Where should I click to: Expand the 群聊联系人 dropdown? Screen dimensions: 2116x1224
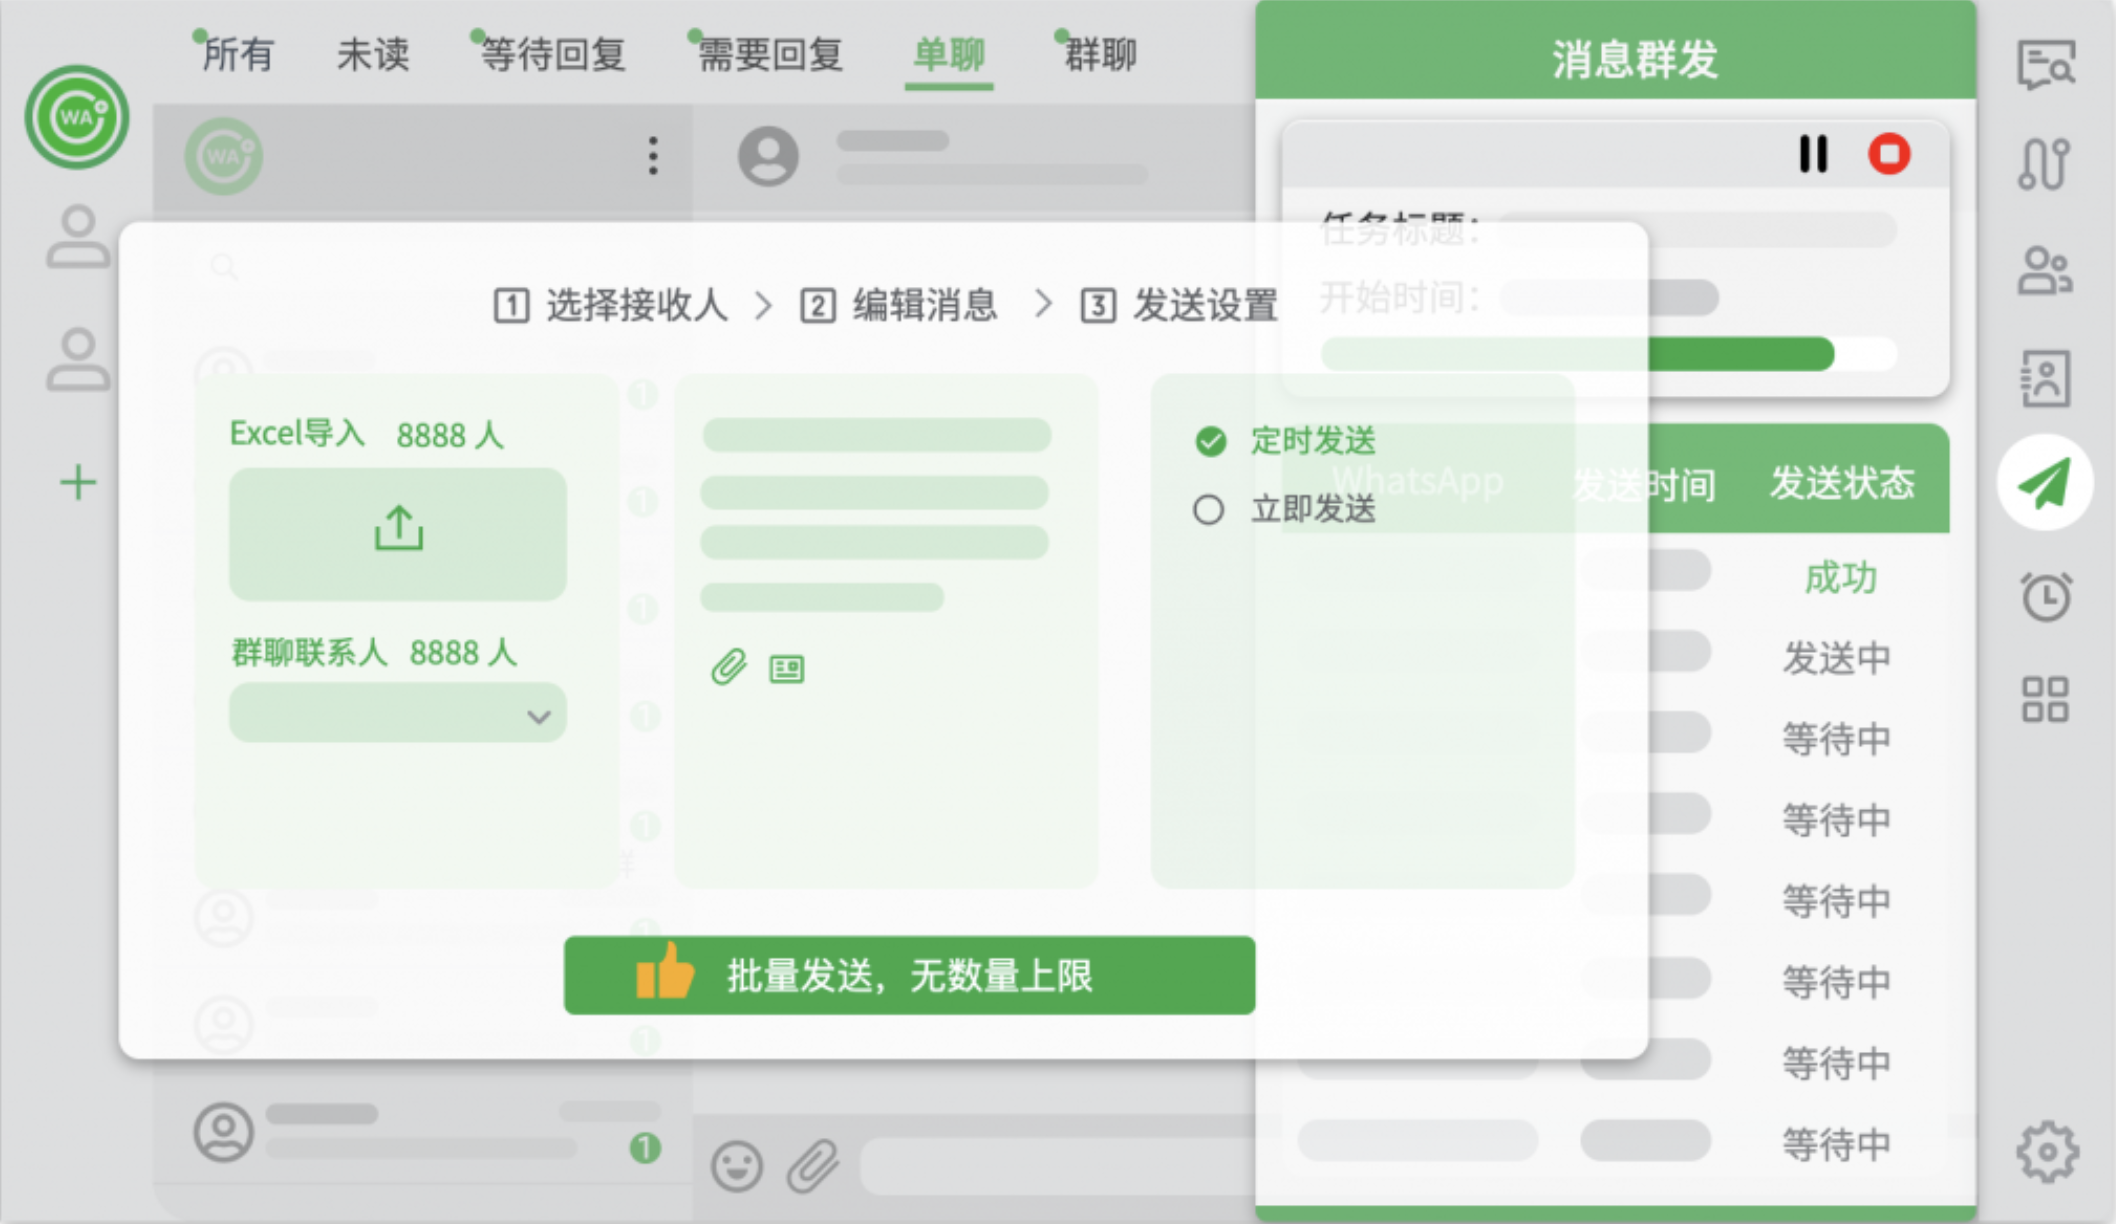point(398,713)
